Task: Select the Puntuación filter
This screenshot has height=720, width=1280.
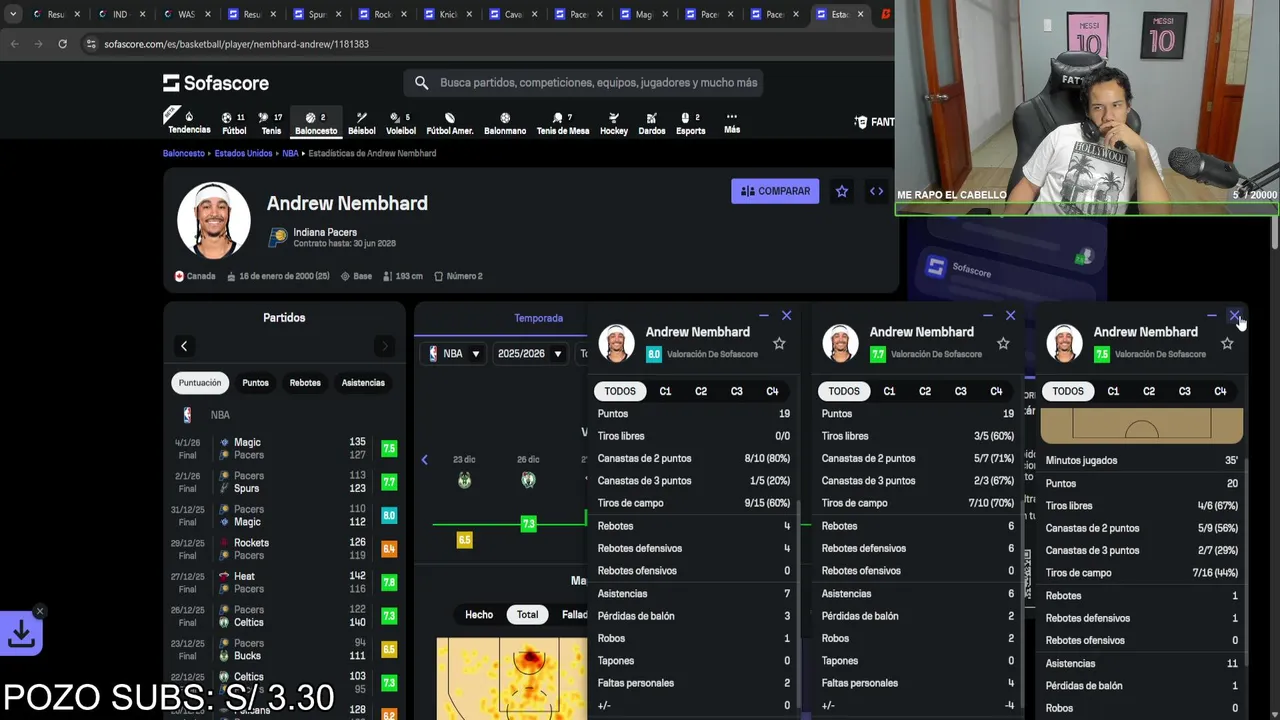Action: pos(200,383)
